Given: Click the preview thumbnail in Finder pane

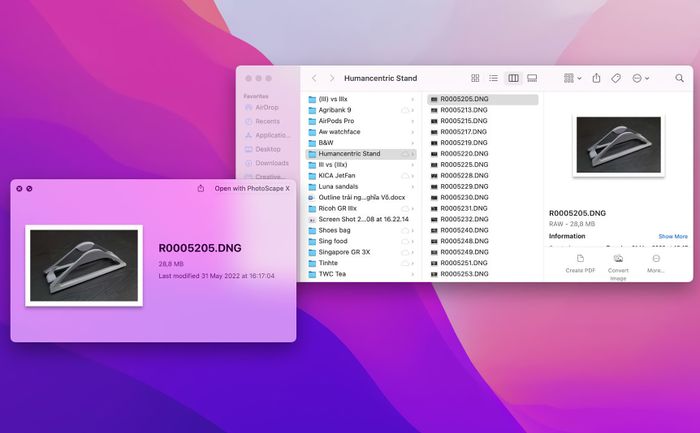Looking at the screenshot, I should coord(618,145).
